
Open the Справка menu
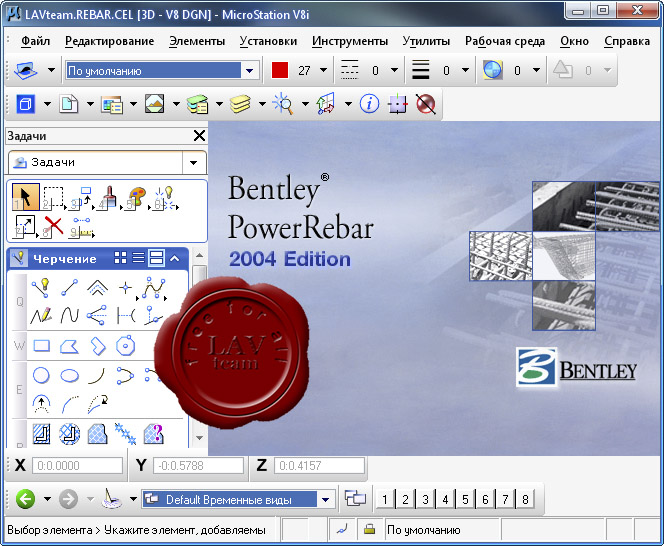pyautogui.click(x=627, y=41)
